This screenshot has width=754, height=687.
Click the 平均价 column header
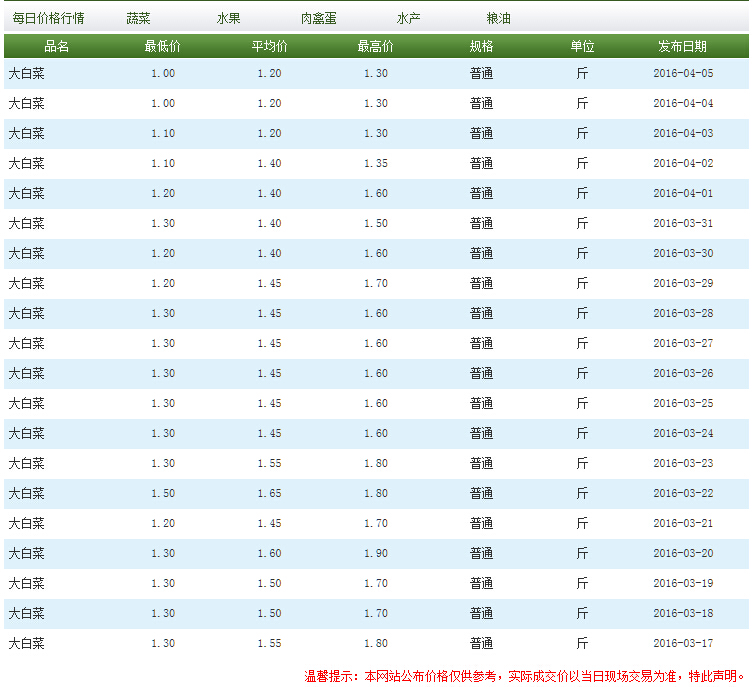point(269,46)
